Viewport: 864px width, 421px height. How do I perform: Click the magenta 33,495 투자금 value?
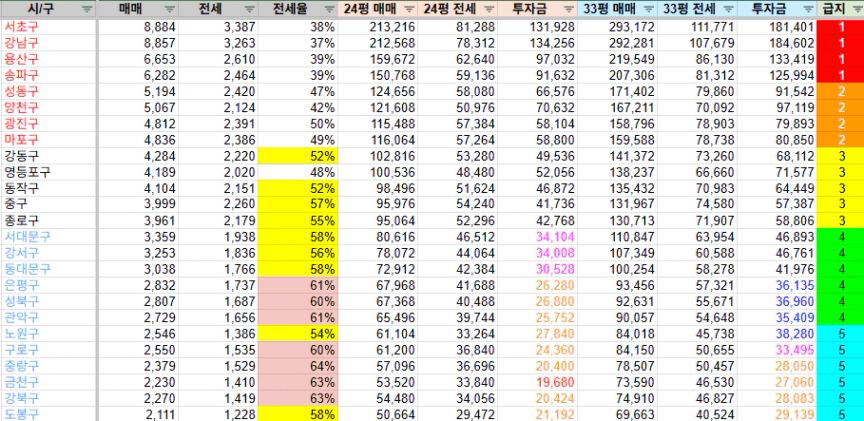coord(794,350)
